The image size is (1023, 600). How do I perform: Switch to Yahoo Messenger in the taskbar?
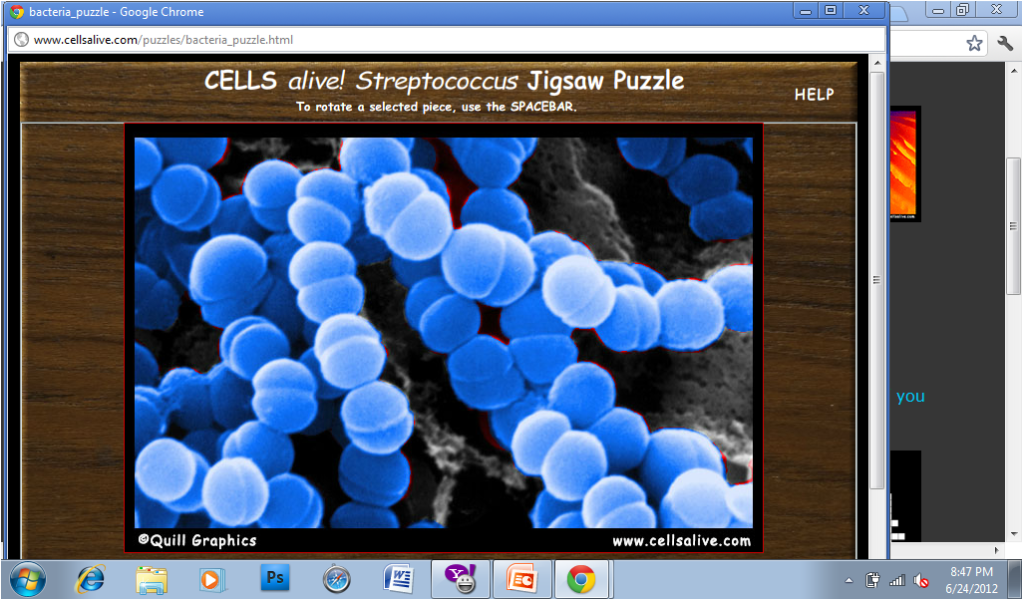pyautogui.click(x=459, y=579)
